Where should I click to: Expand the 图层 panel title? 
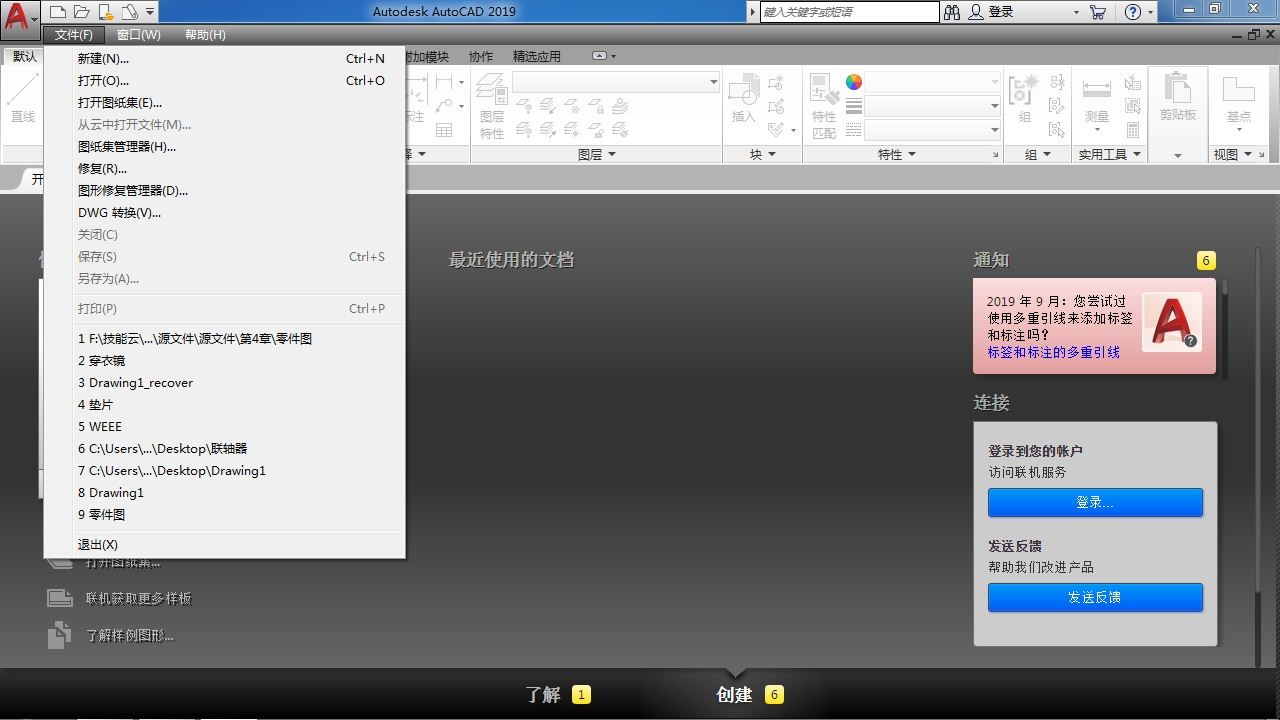click(x=597, y=155)
